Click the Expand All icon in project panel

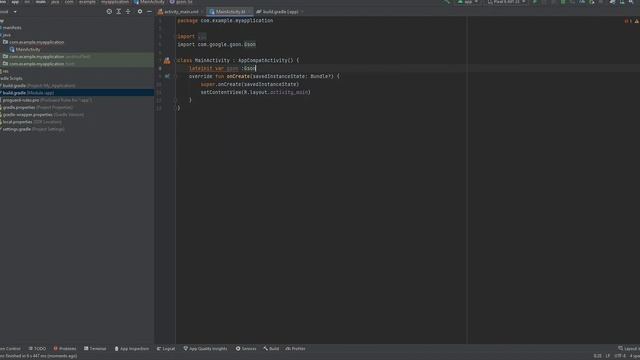[118, 12]
